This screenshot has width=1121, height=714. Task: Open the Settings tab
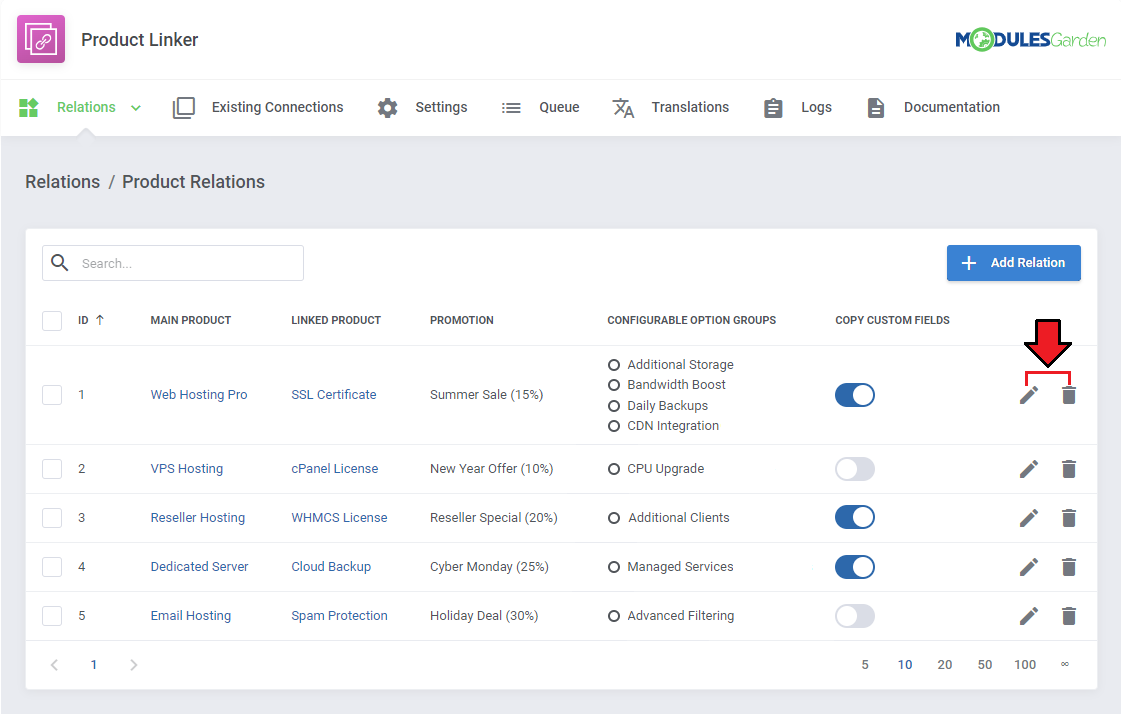tap(441, 107)
